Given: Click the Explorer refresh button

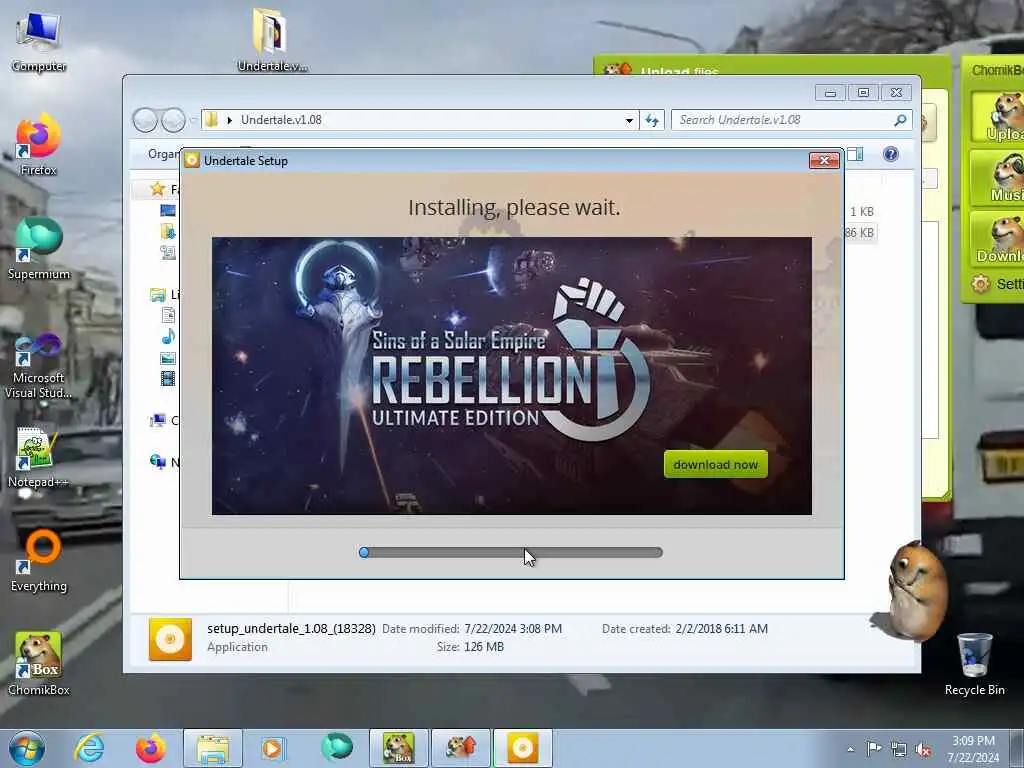Looking at the screenshot, I should tap(652, 120).
